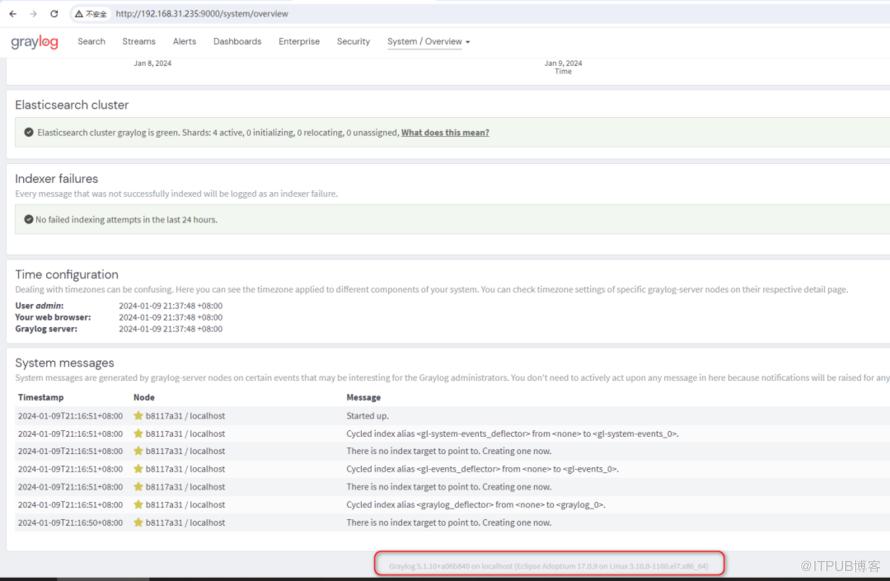This screenshot has height=581, width=890.
Task: Click the browser address bar URL
Action: point(202,14)
